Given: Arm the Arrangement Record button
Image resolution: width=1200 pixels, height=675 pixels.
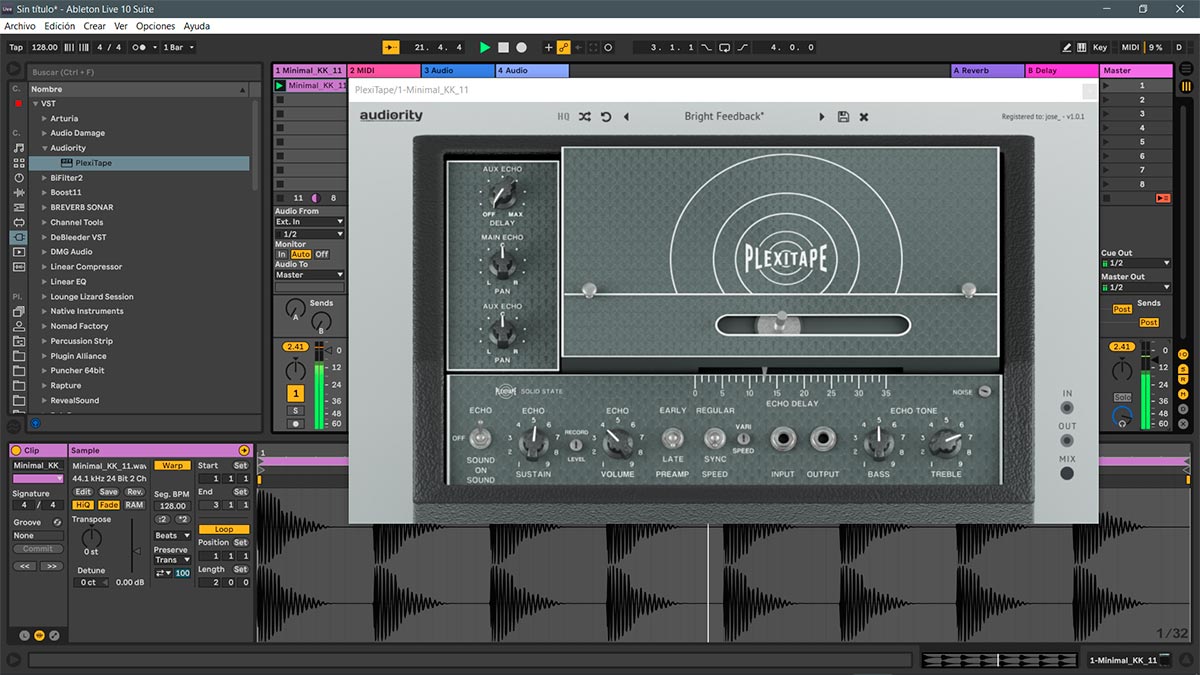Looking at the screenshot, I should [x=522, y=47].
